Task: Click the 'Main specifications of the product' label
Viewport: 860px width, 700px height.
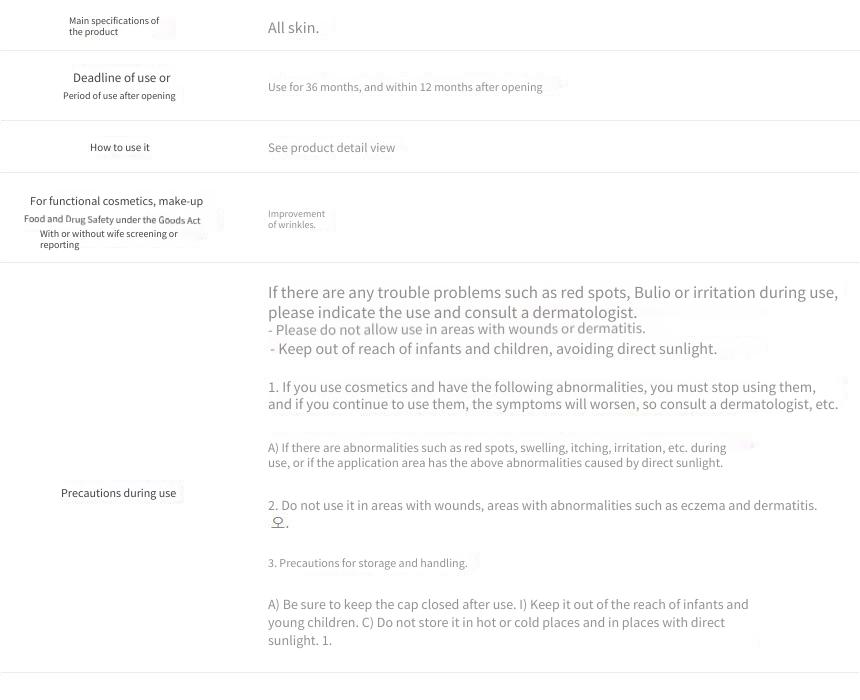Action: point(114,26)
